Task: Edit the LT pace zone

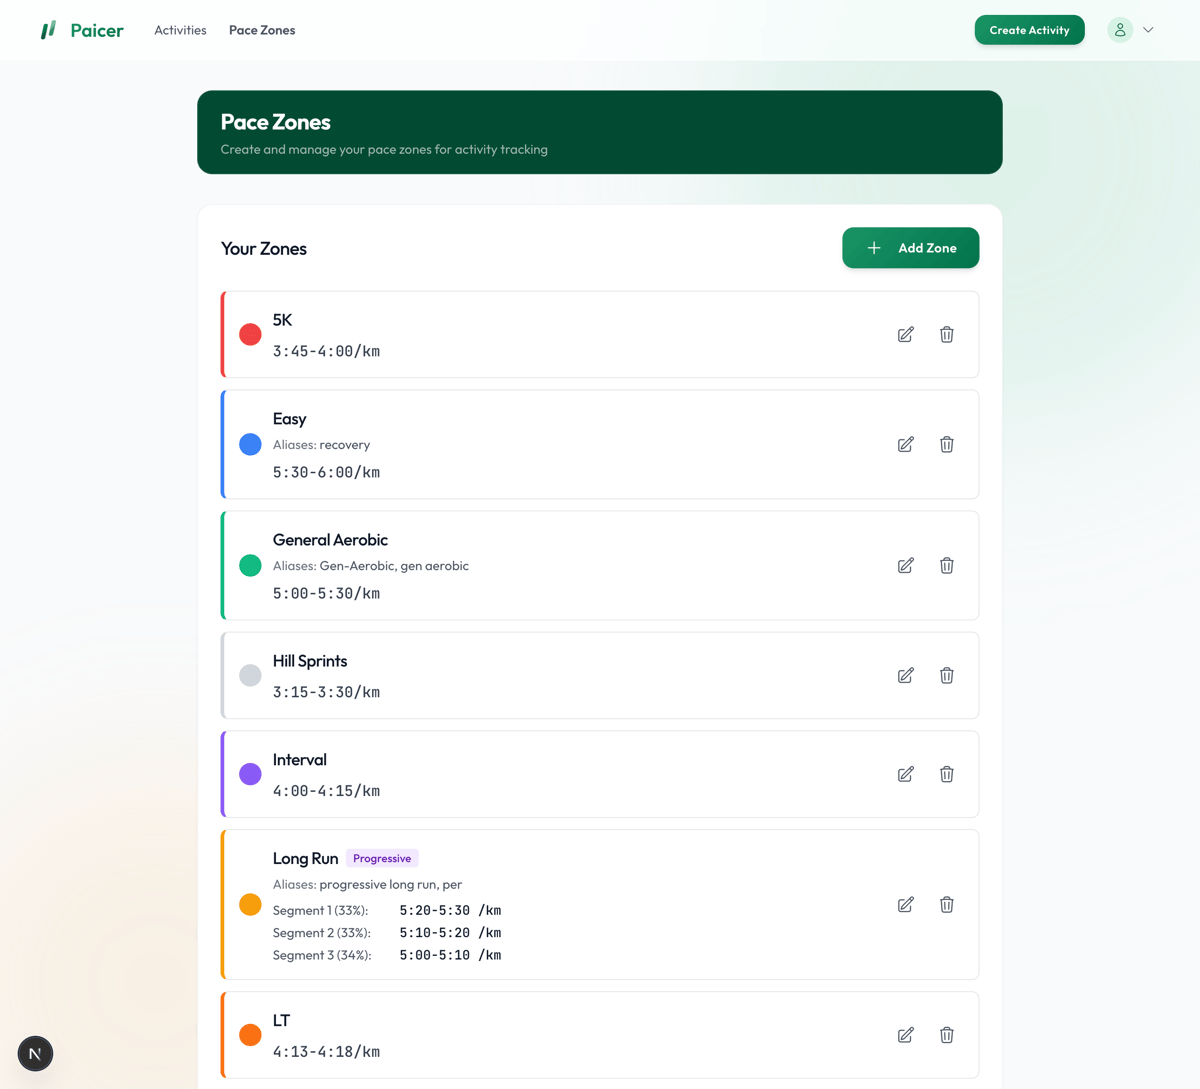Action: (905, 1035)
